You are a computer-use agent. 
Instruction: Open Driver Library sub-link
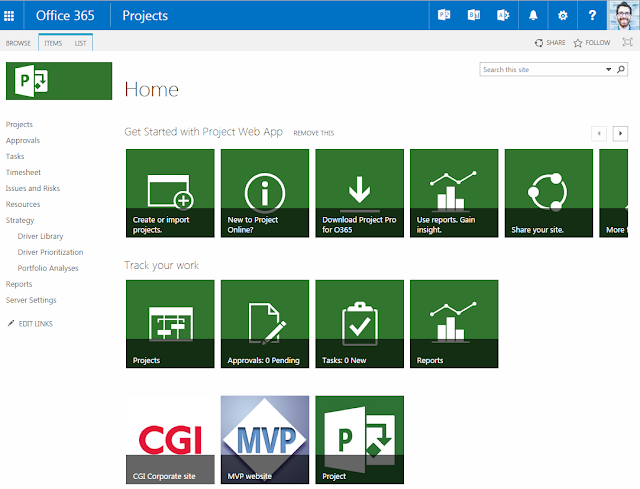tap(40, 236)
